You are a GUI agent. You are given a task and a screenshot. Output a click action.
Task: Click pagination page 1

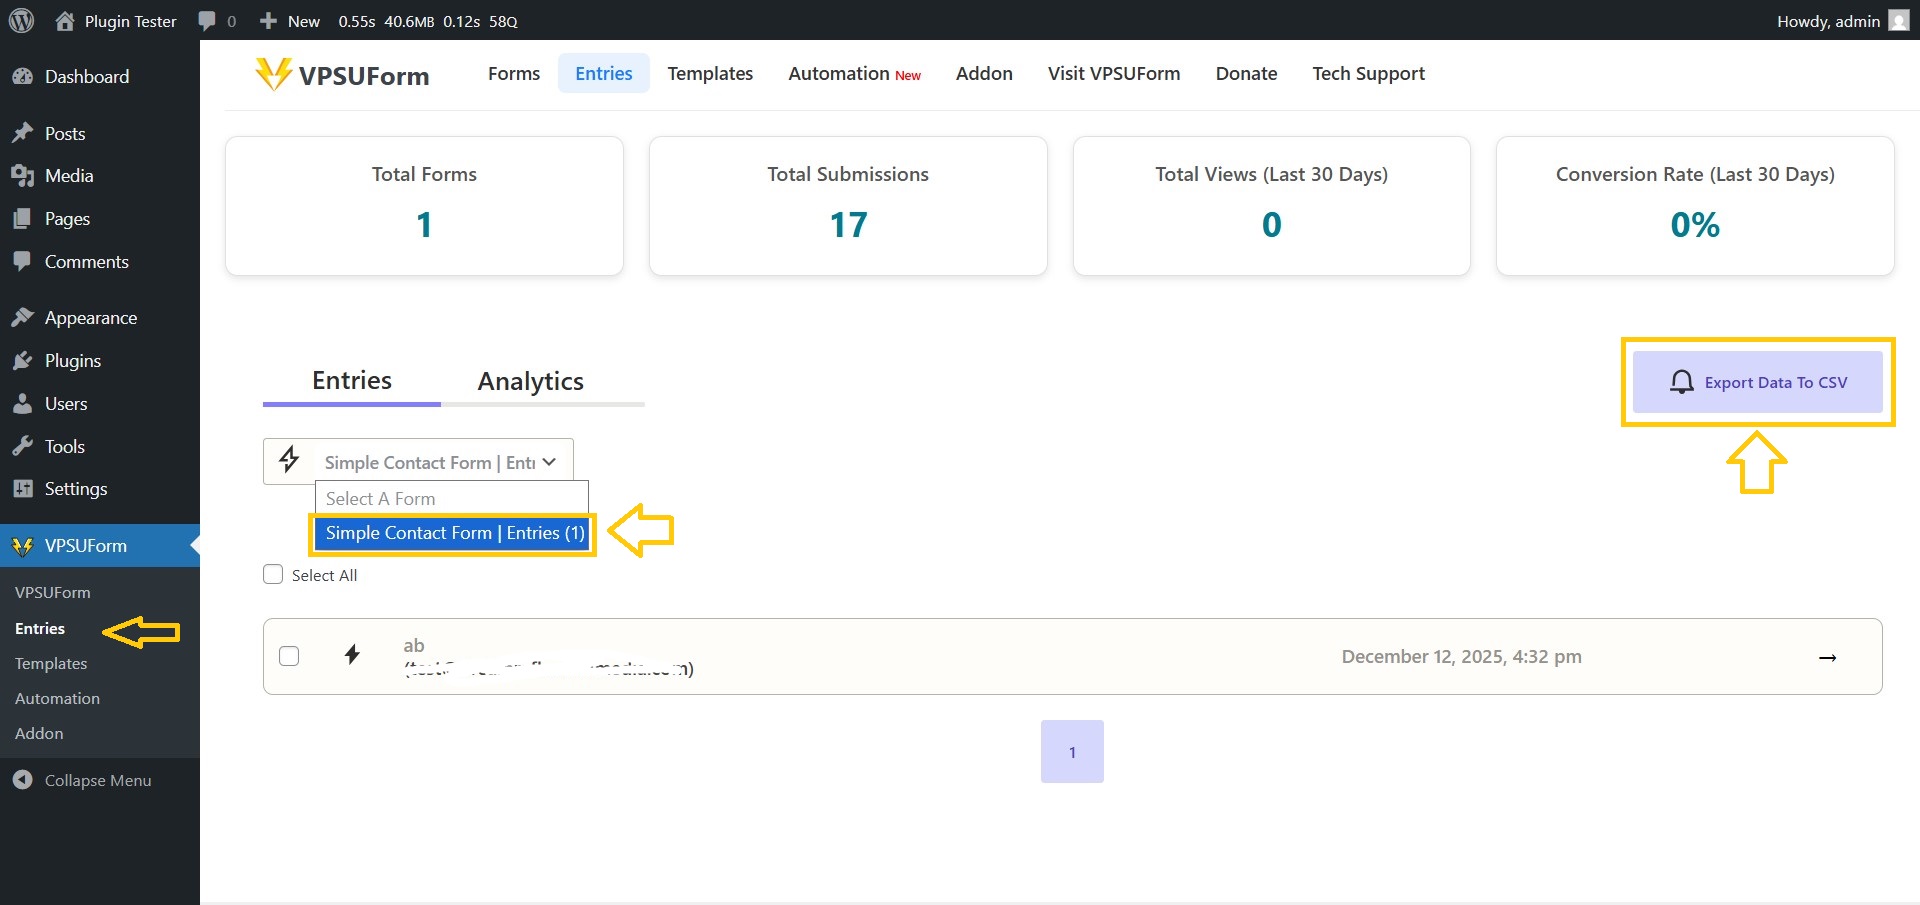pos(1071,751)
